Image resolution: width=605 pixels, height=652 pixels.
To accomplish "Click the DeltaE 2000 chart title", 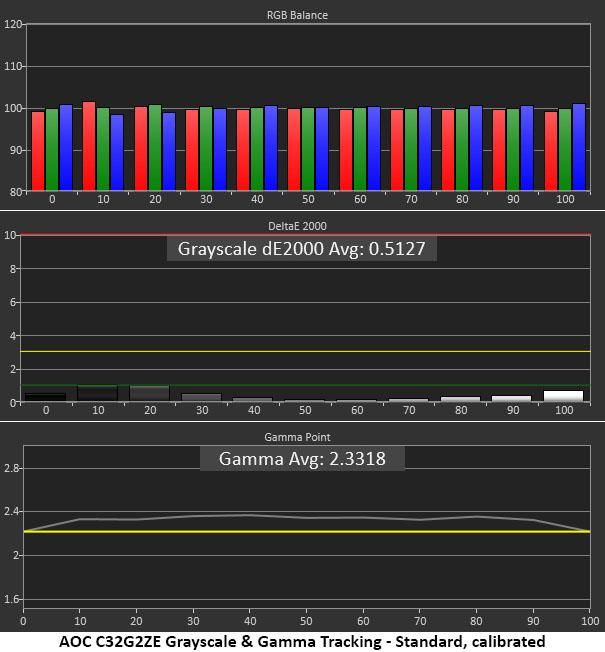I will click(297, 226).
